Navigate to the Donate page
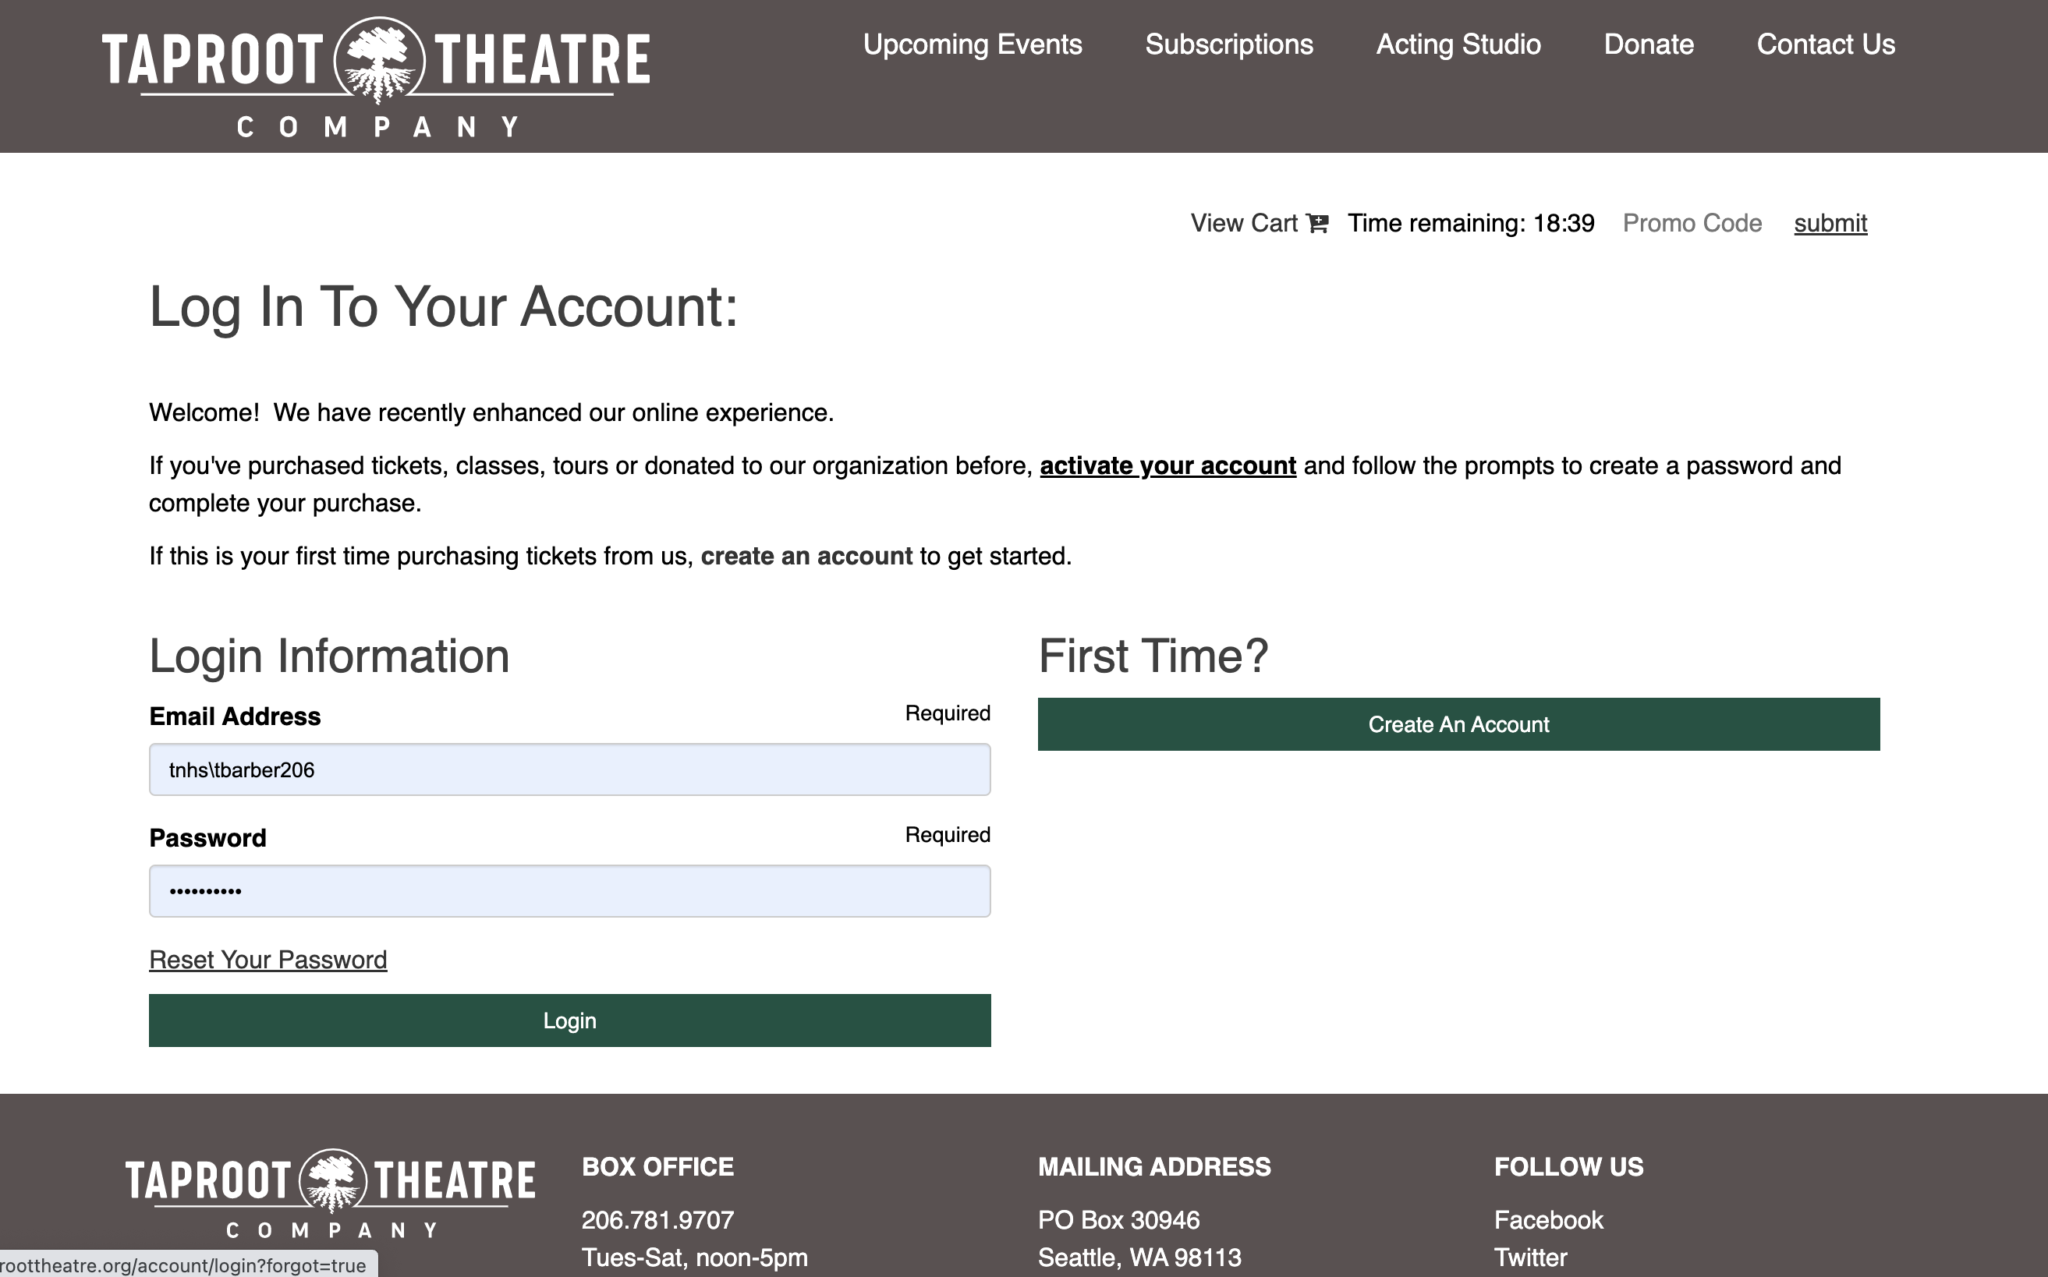 coord(1648,44)
